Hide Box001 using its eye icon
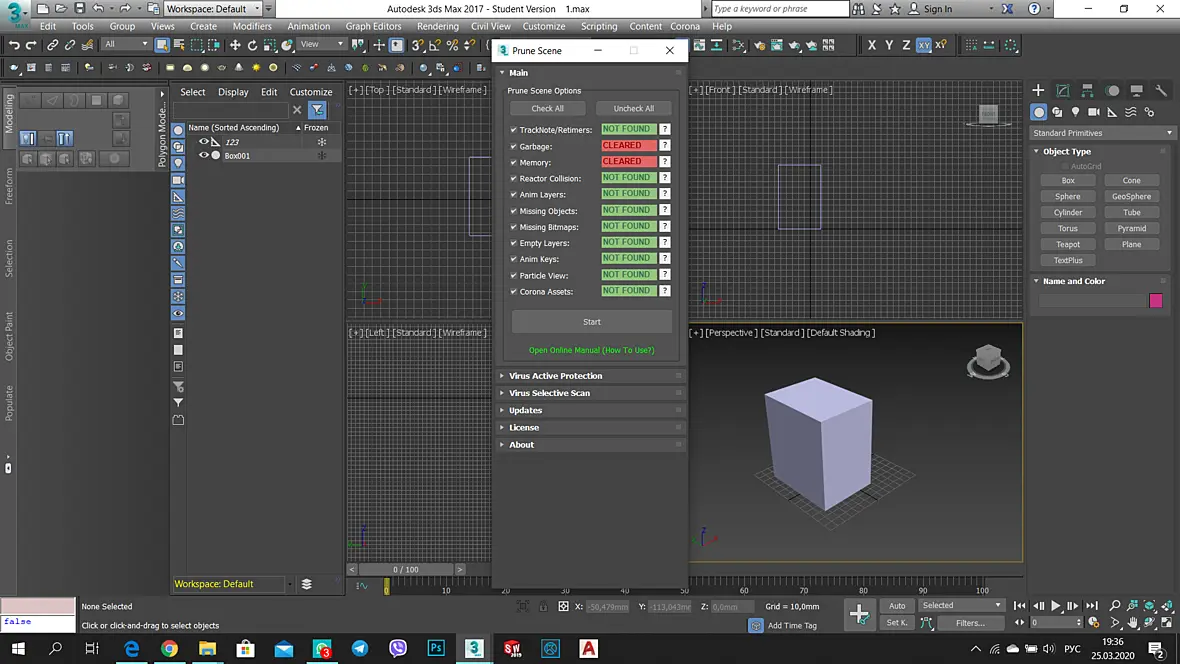This screenshot has width=1180, height=664. (203, 155)
